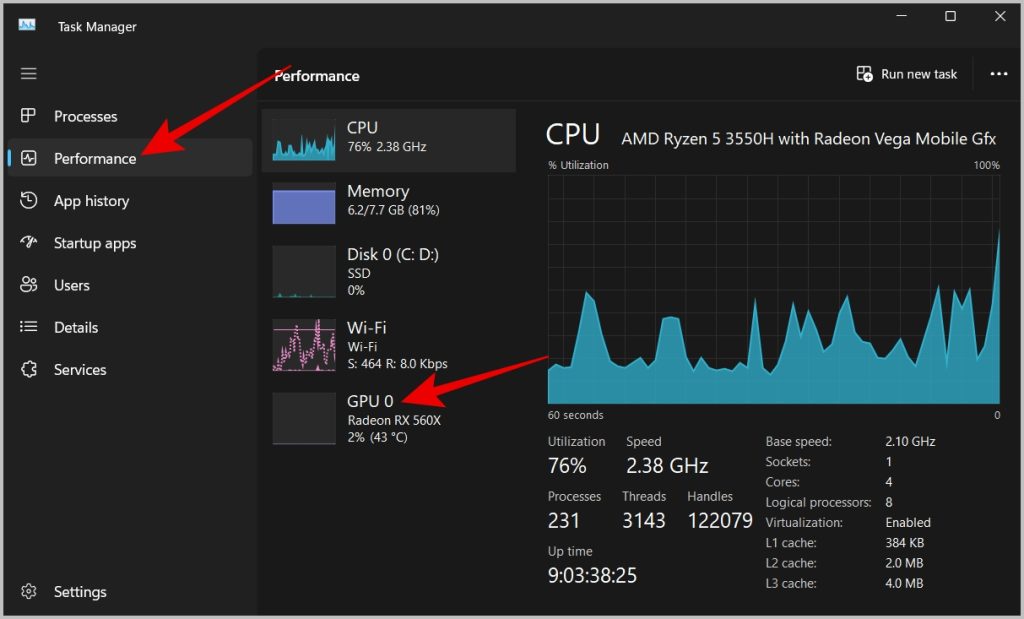Open Services via puzzle icon
1024x619 pixels.
28,369
